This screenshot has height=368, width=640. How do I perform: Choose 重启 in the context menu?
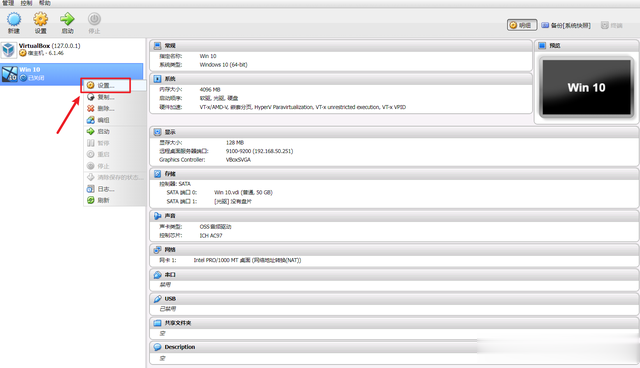[x=115, y=154]
